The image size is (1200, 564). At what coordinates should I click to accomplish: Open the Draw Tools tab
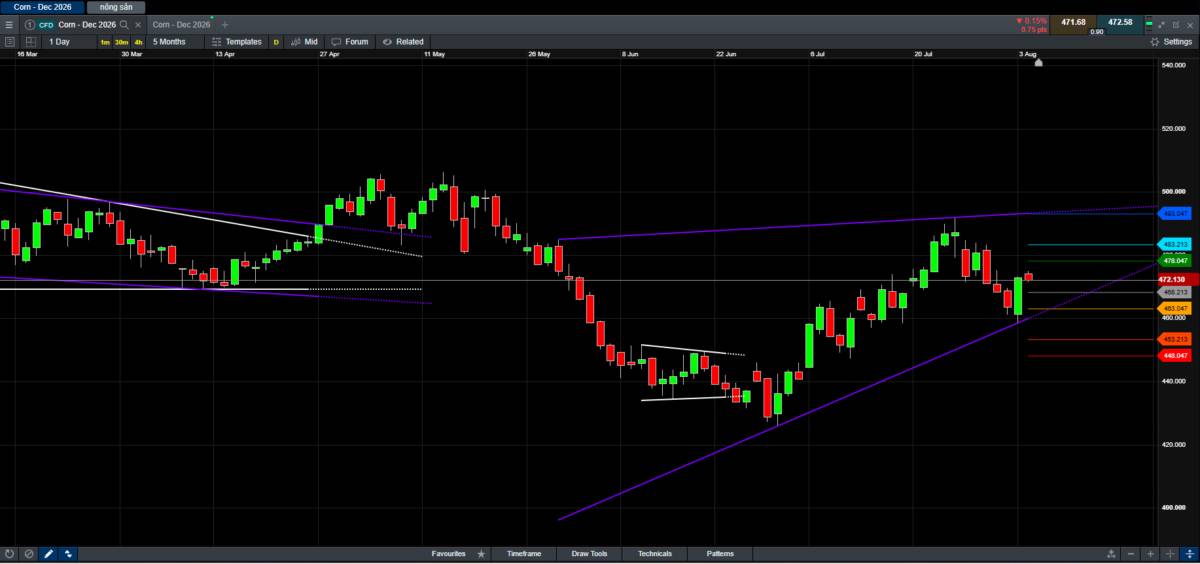589,553
